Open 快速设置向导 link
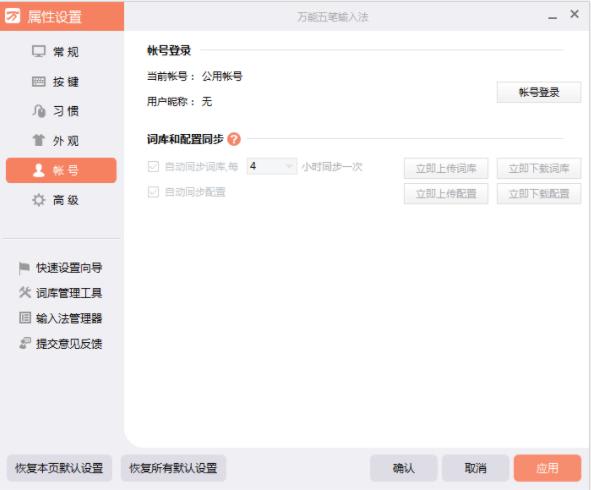 point(69,268)
